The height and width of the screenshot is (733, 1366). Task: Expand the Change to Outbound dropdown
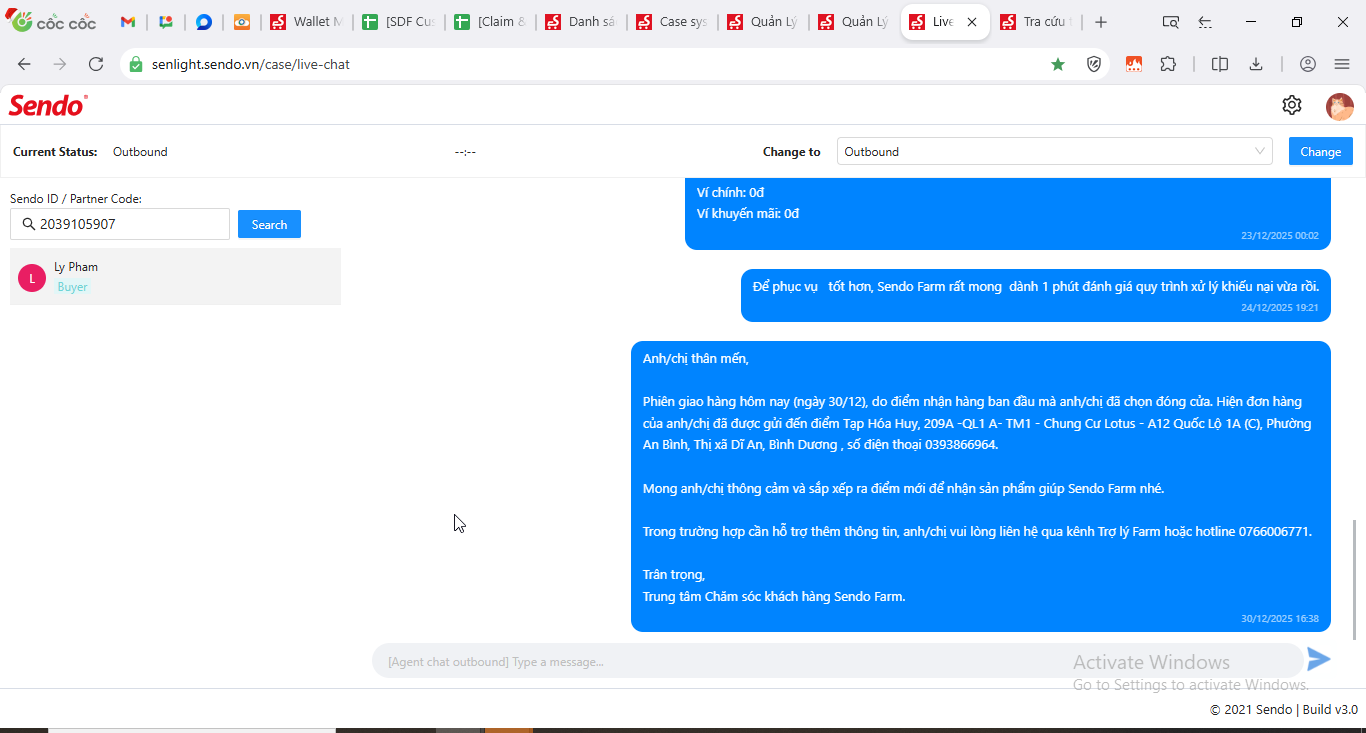[1054, 151]
